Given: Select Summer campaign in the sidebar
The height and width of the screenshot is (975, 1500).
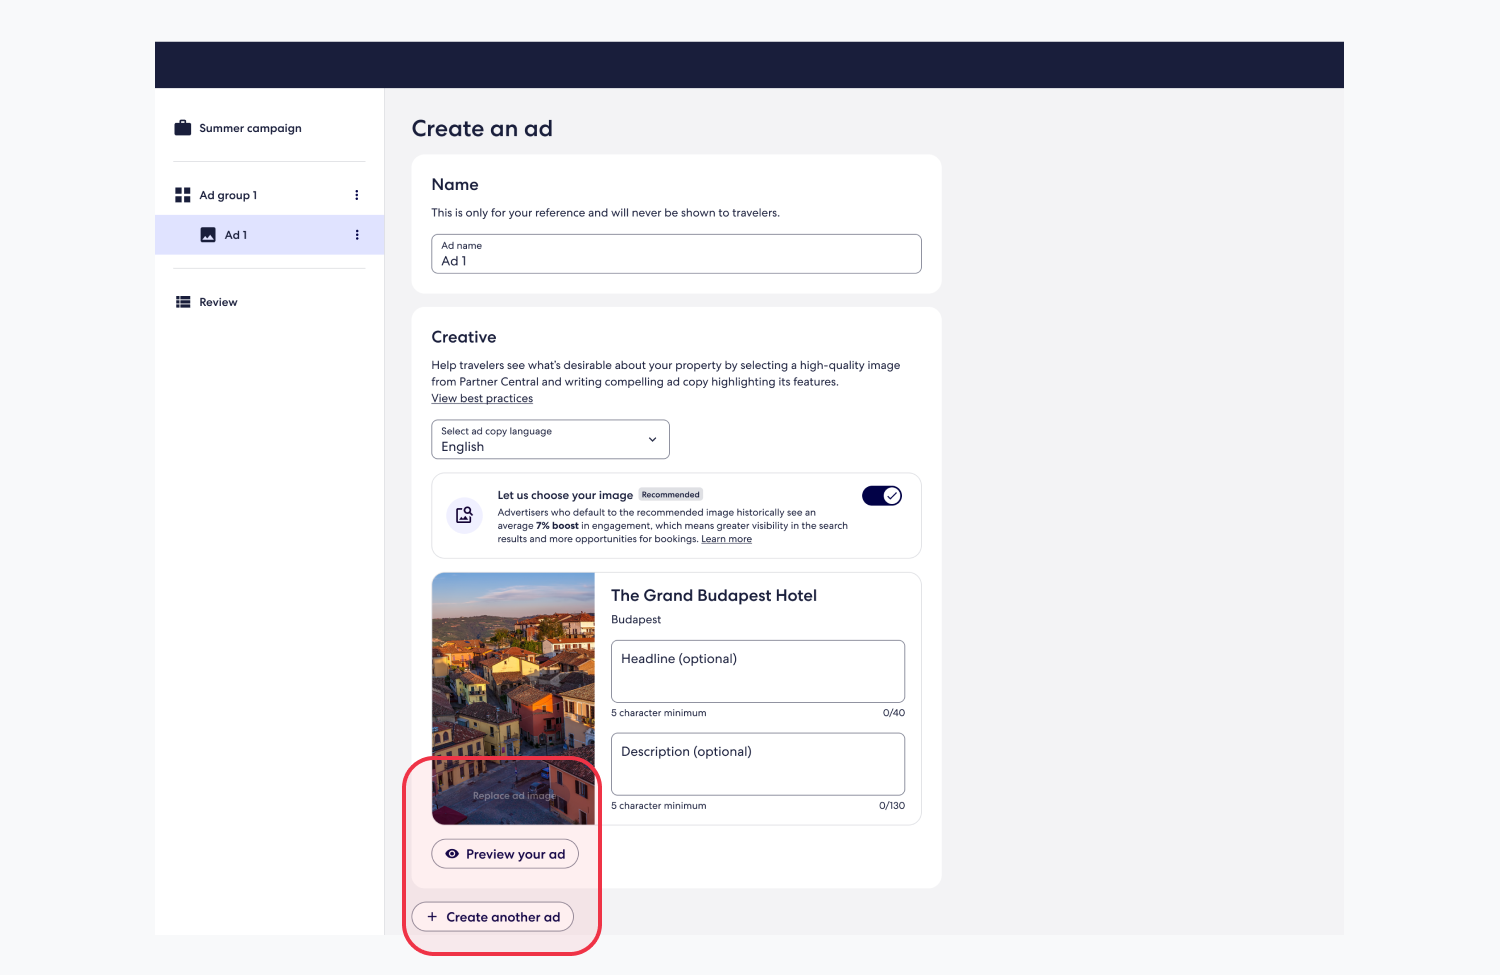Looking at the screenshot, I should (250, 128).
